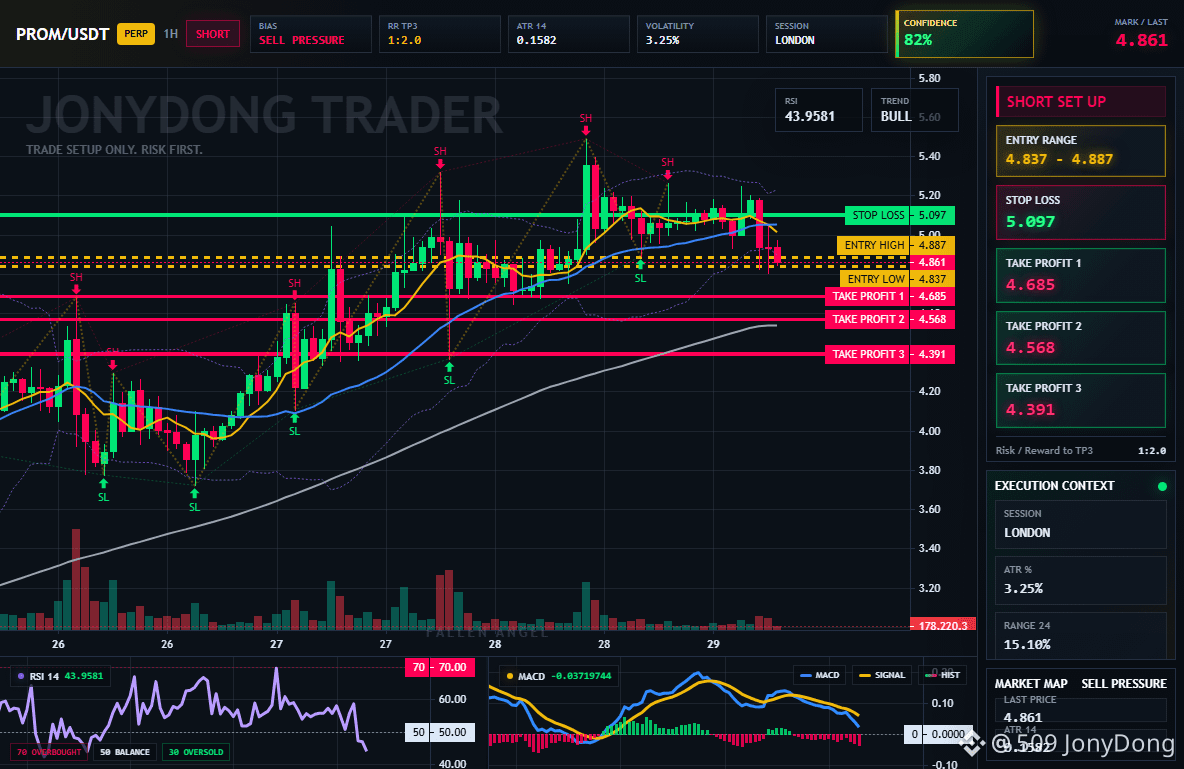Viewport: 1184px width, 769px height.
Task: Click the TAKE PROFIT 2 panel card
Action: (x=1081, y=338)
